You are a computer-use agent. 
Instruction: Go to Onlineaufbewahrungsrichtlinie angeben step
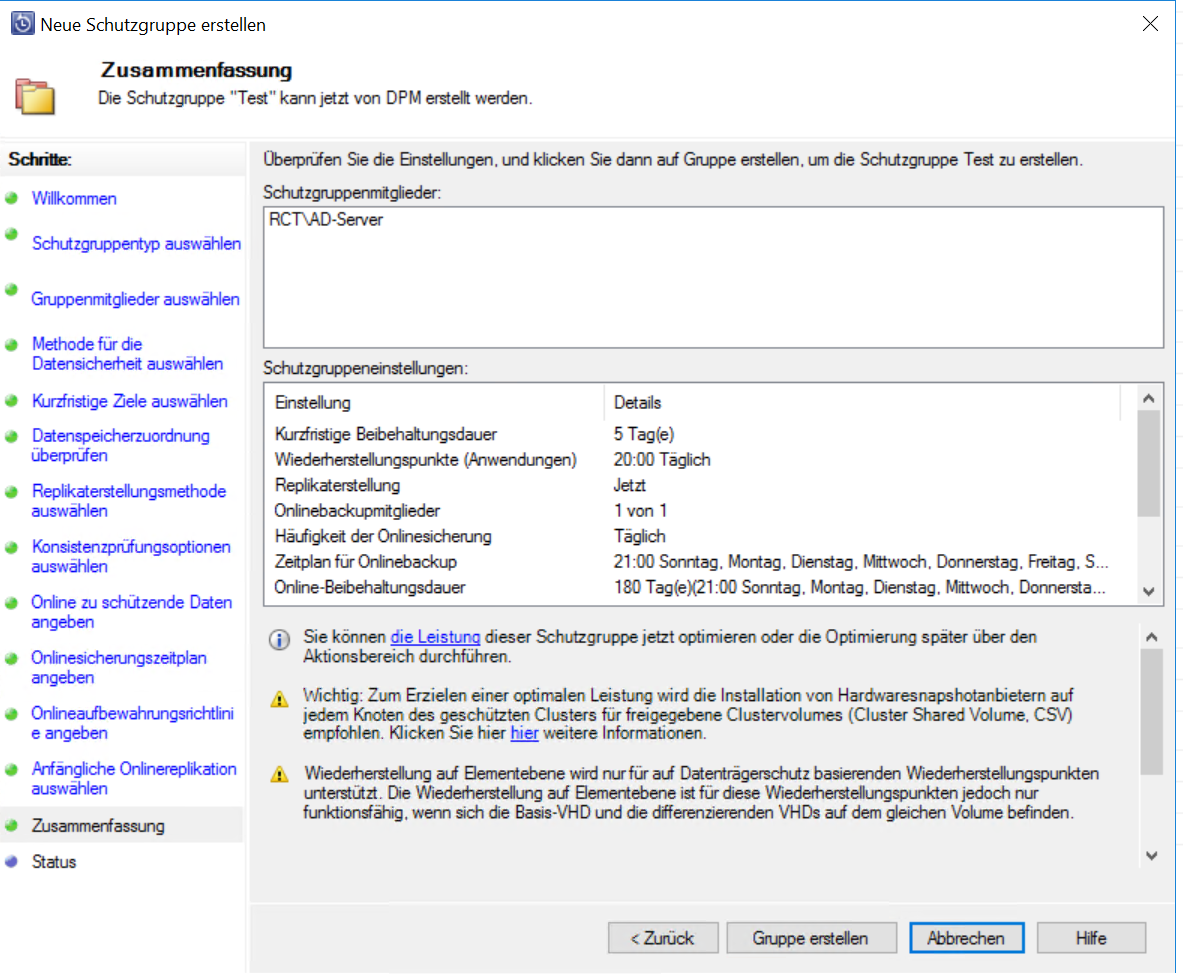pyautogui.click(x=133, y=723)
